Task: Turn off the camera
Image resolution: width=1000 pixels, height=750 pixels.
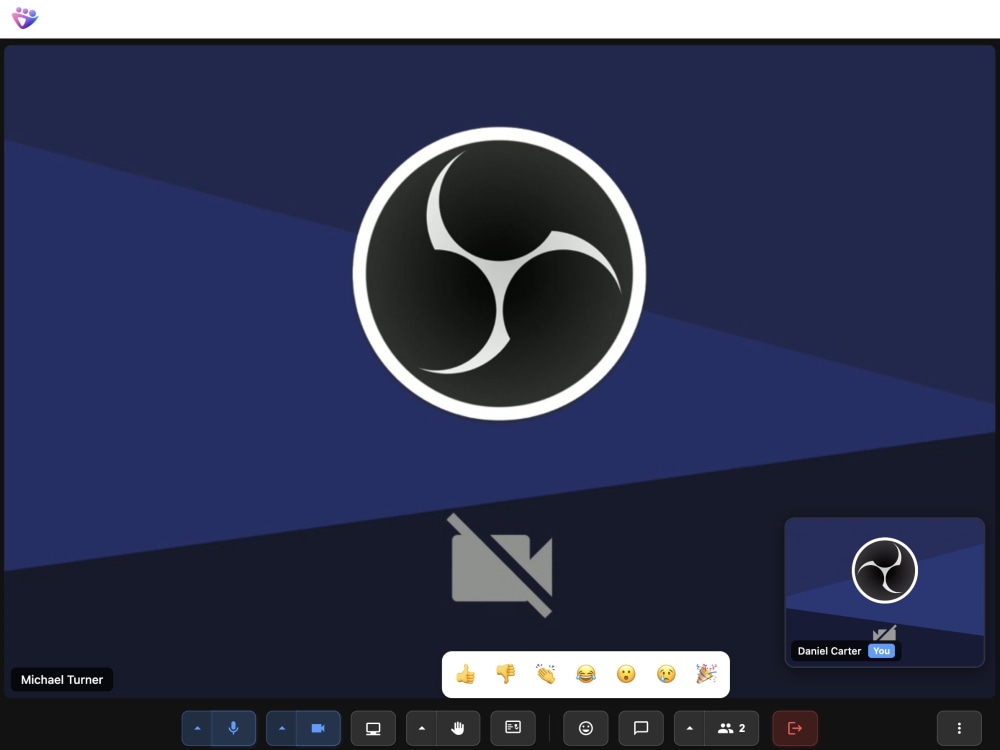Action: click(318, 728)
